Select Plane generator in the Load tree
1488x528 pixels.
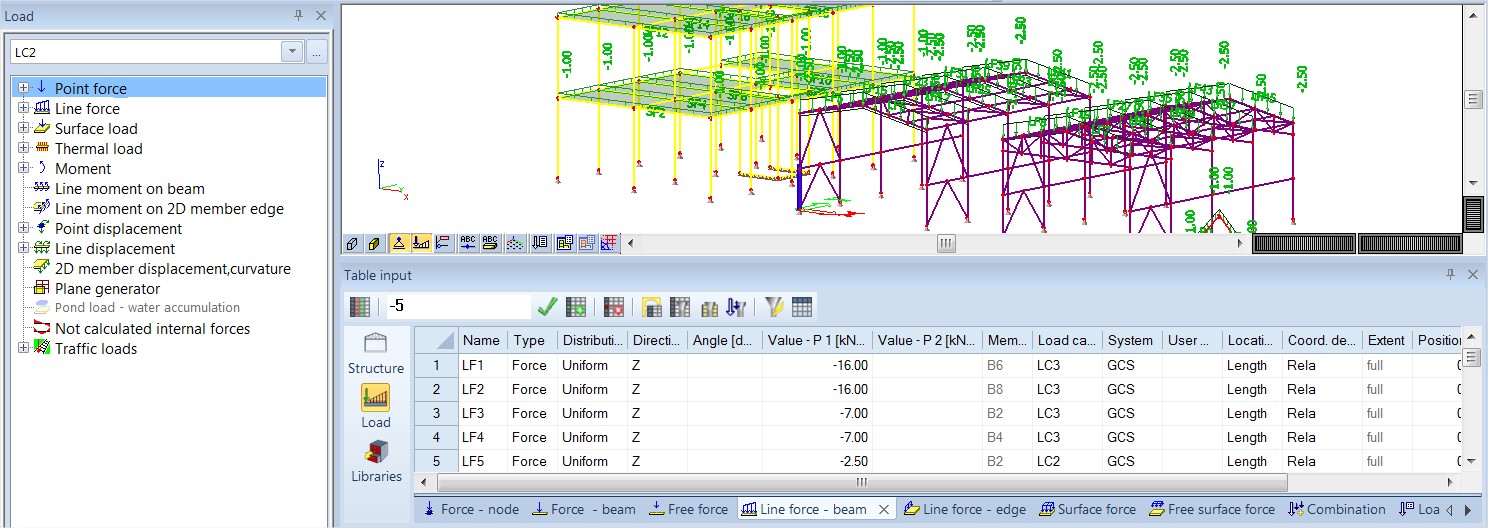coord(107,288)
